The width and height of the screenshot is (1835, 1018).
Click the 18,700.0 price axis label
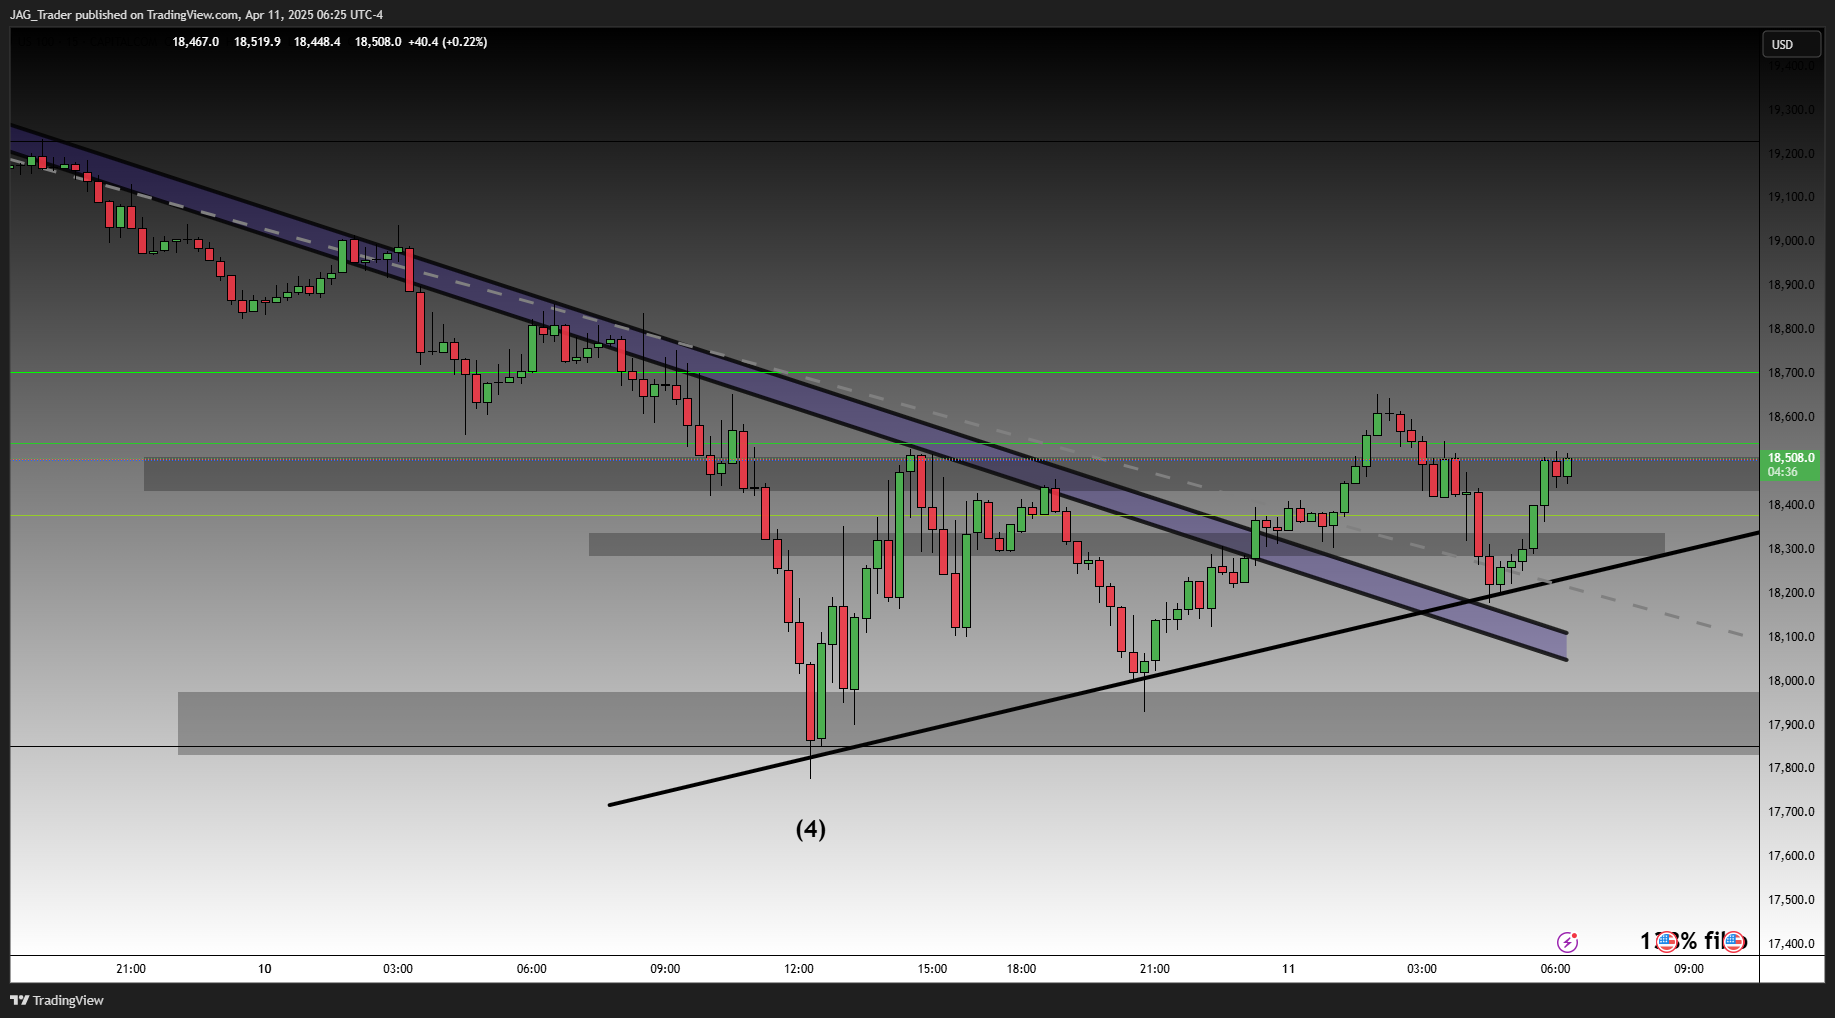tap(1791, 373)
